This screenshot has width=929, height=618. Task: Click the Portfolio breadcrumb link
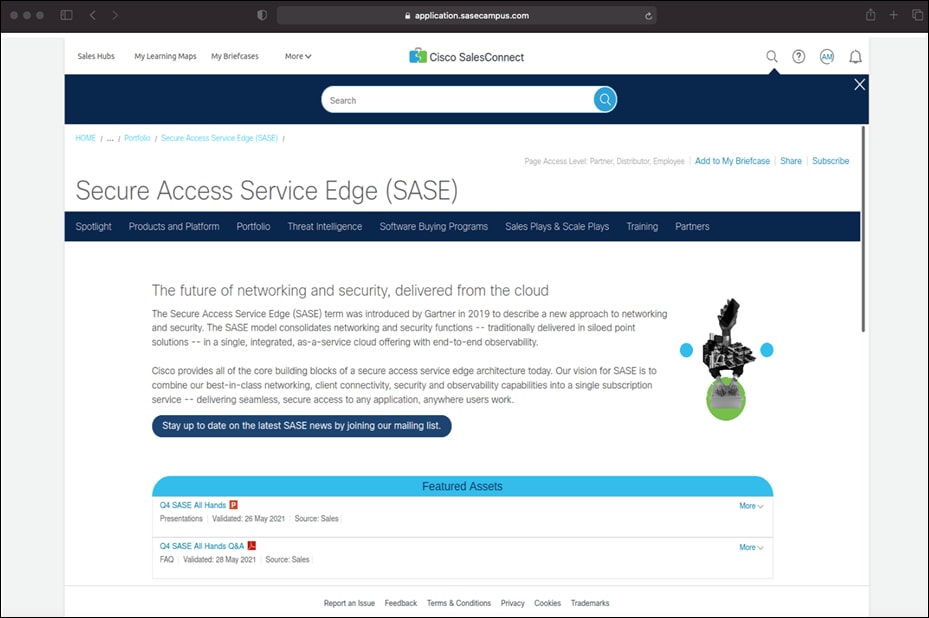(x=137, y=138)
